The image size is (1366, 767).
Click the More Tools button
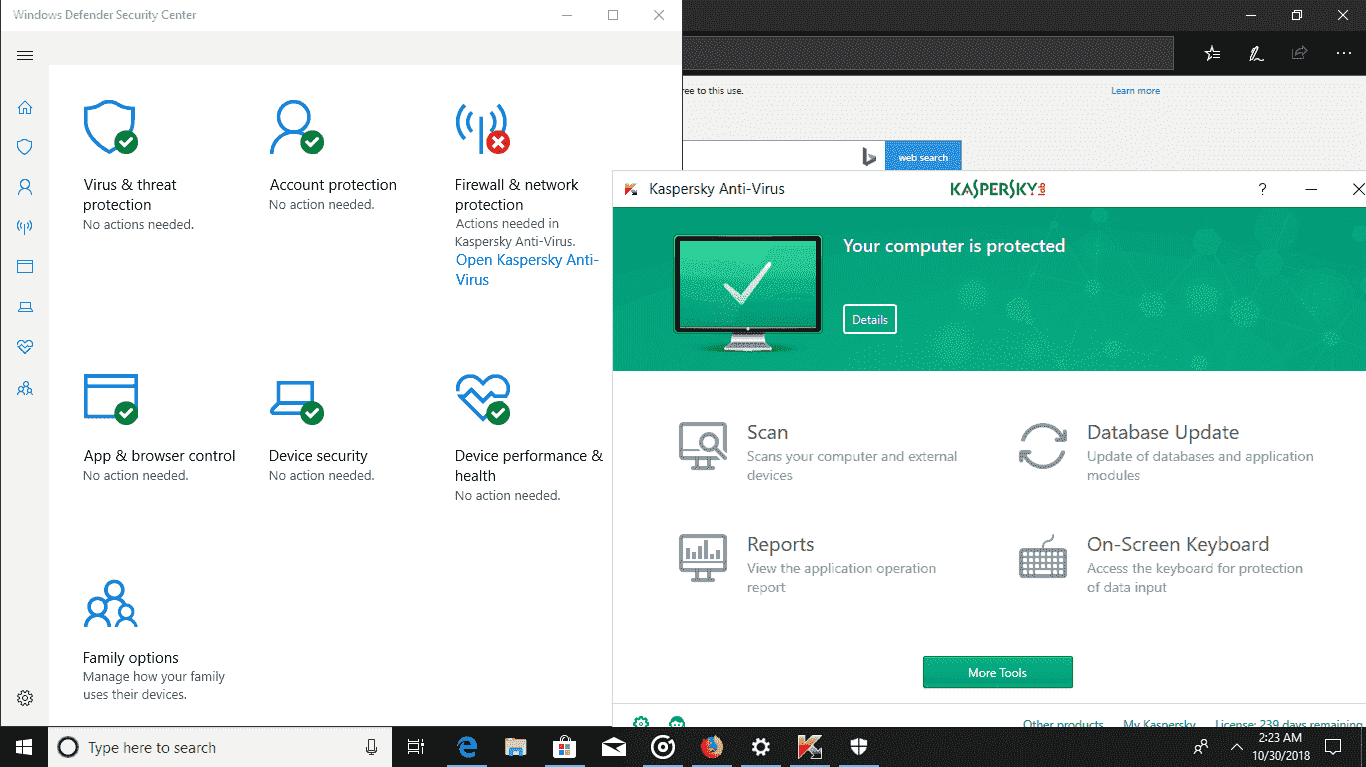pos(997,673)
